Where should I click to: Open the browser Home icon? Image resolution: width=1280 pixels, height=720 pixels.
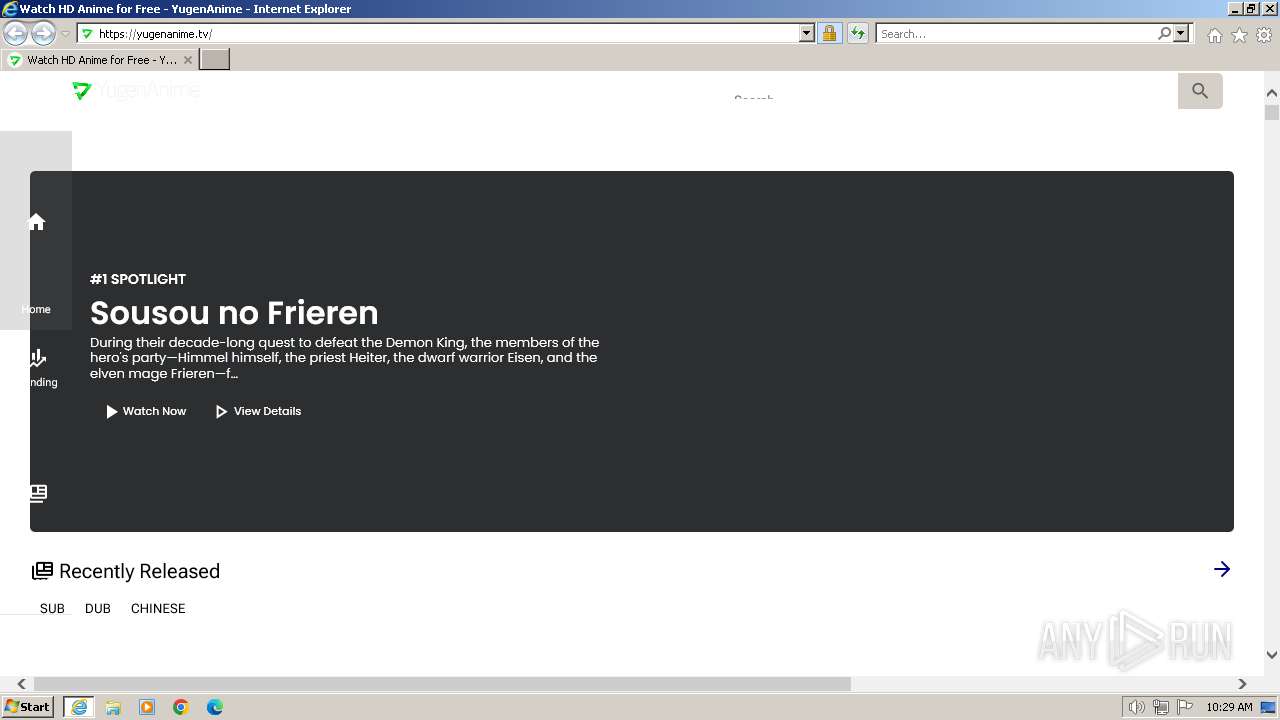[x=1214, y=35]
